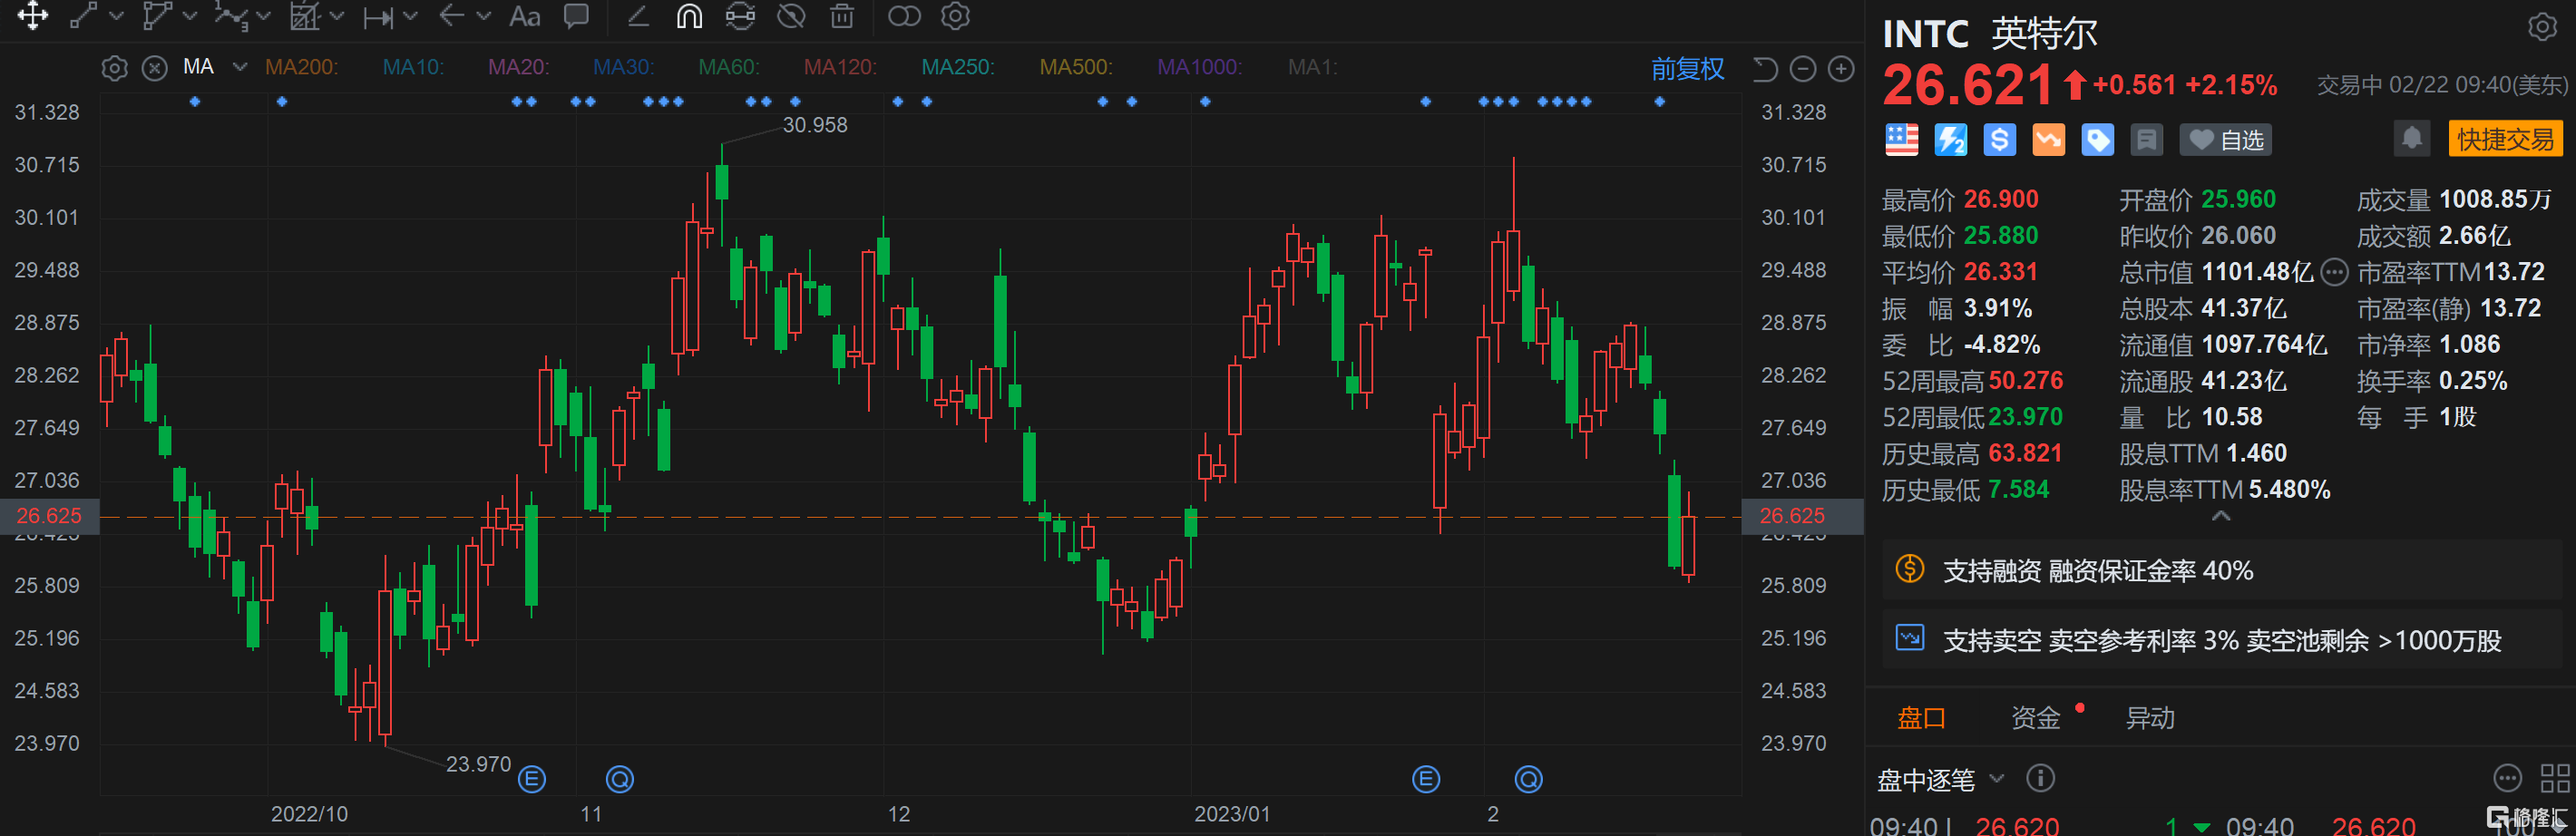2576x836 pixels.
Task: Toggle the magnet snap mode
Action: (x=689, y=17)
